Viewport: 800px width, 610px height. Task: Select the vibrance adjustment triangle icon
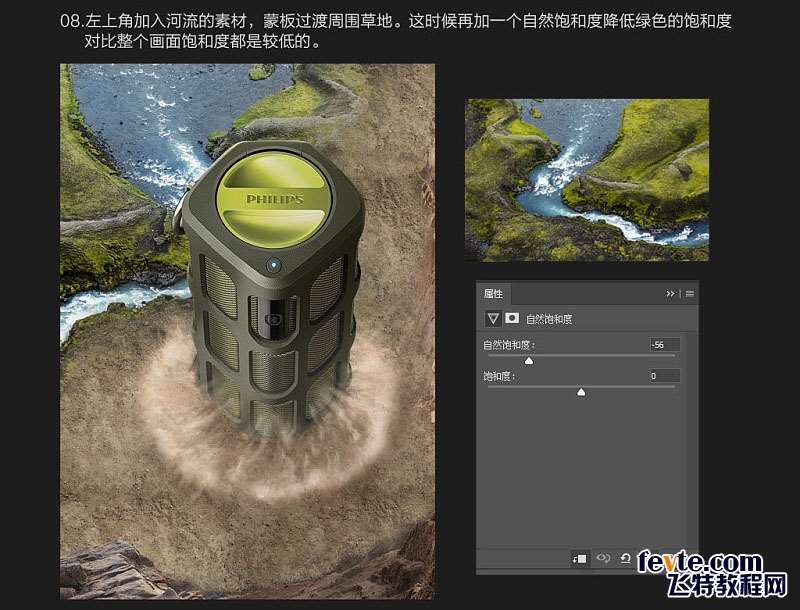pos(493,319)
